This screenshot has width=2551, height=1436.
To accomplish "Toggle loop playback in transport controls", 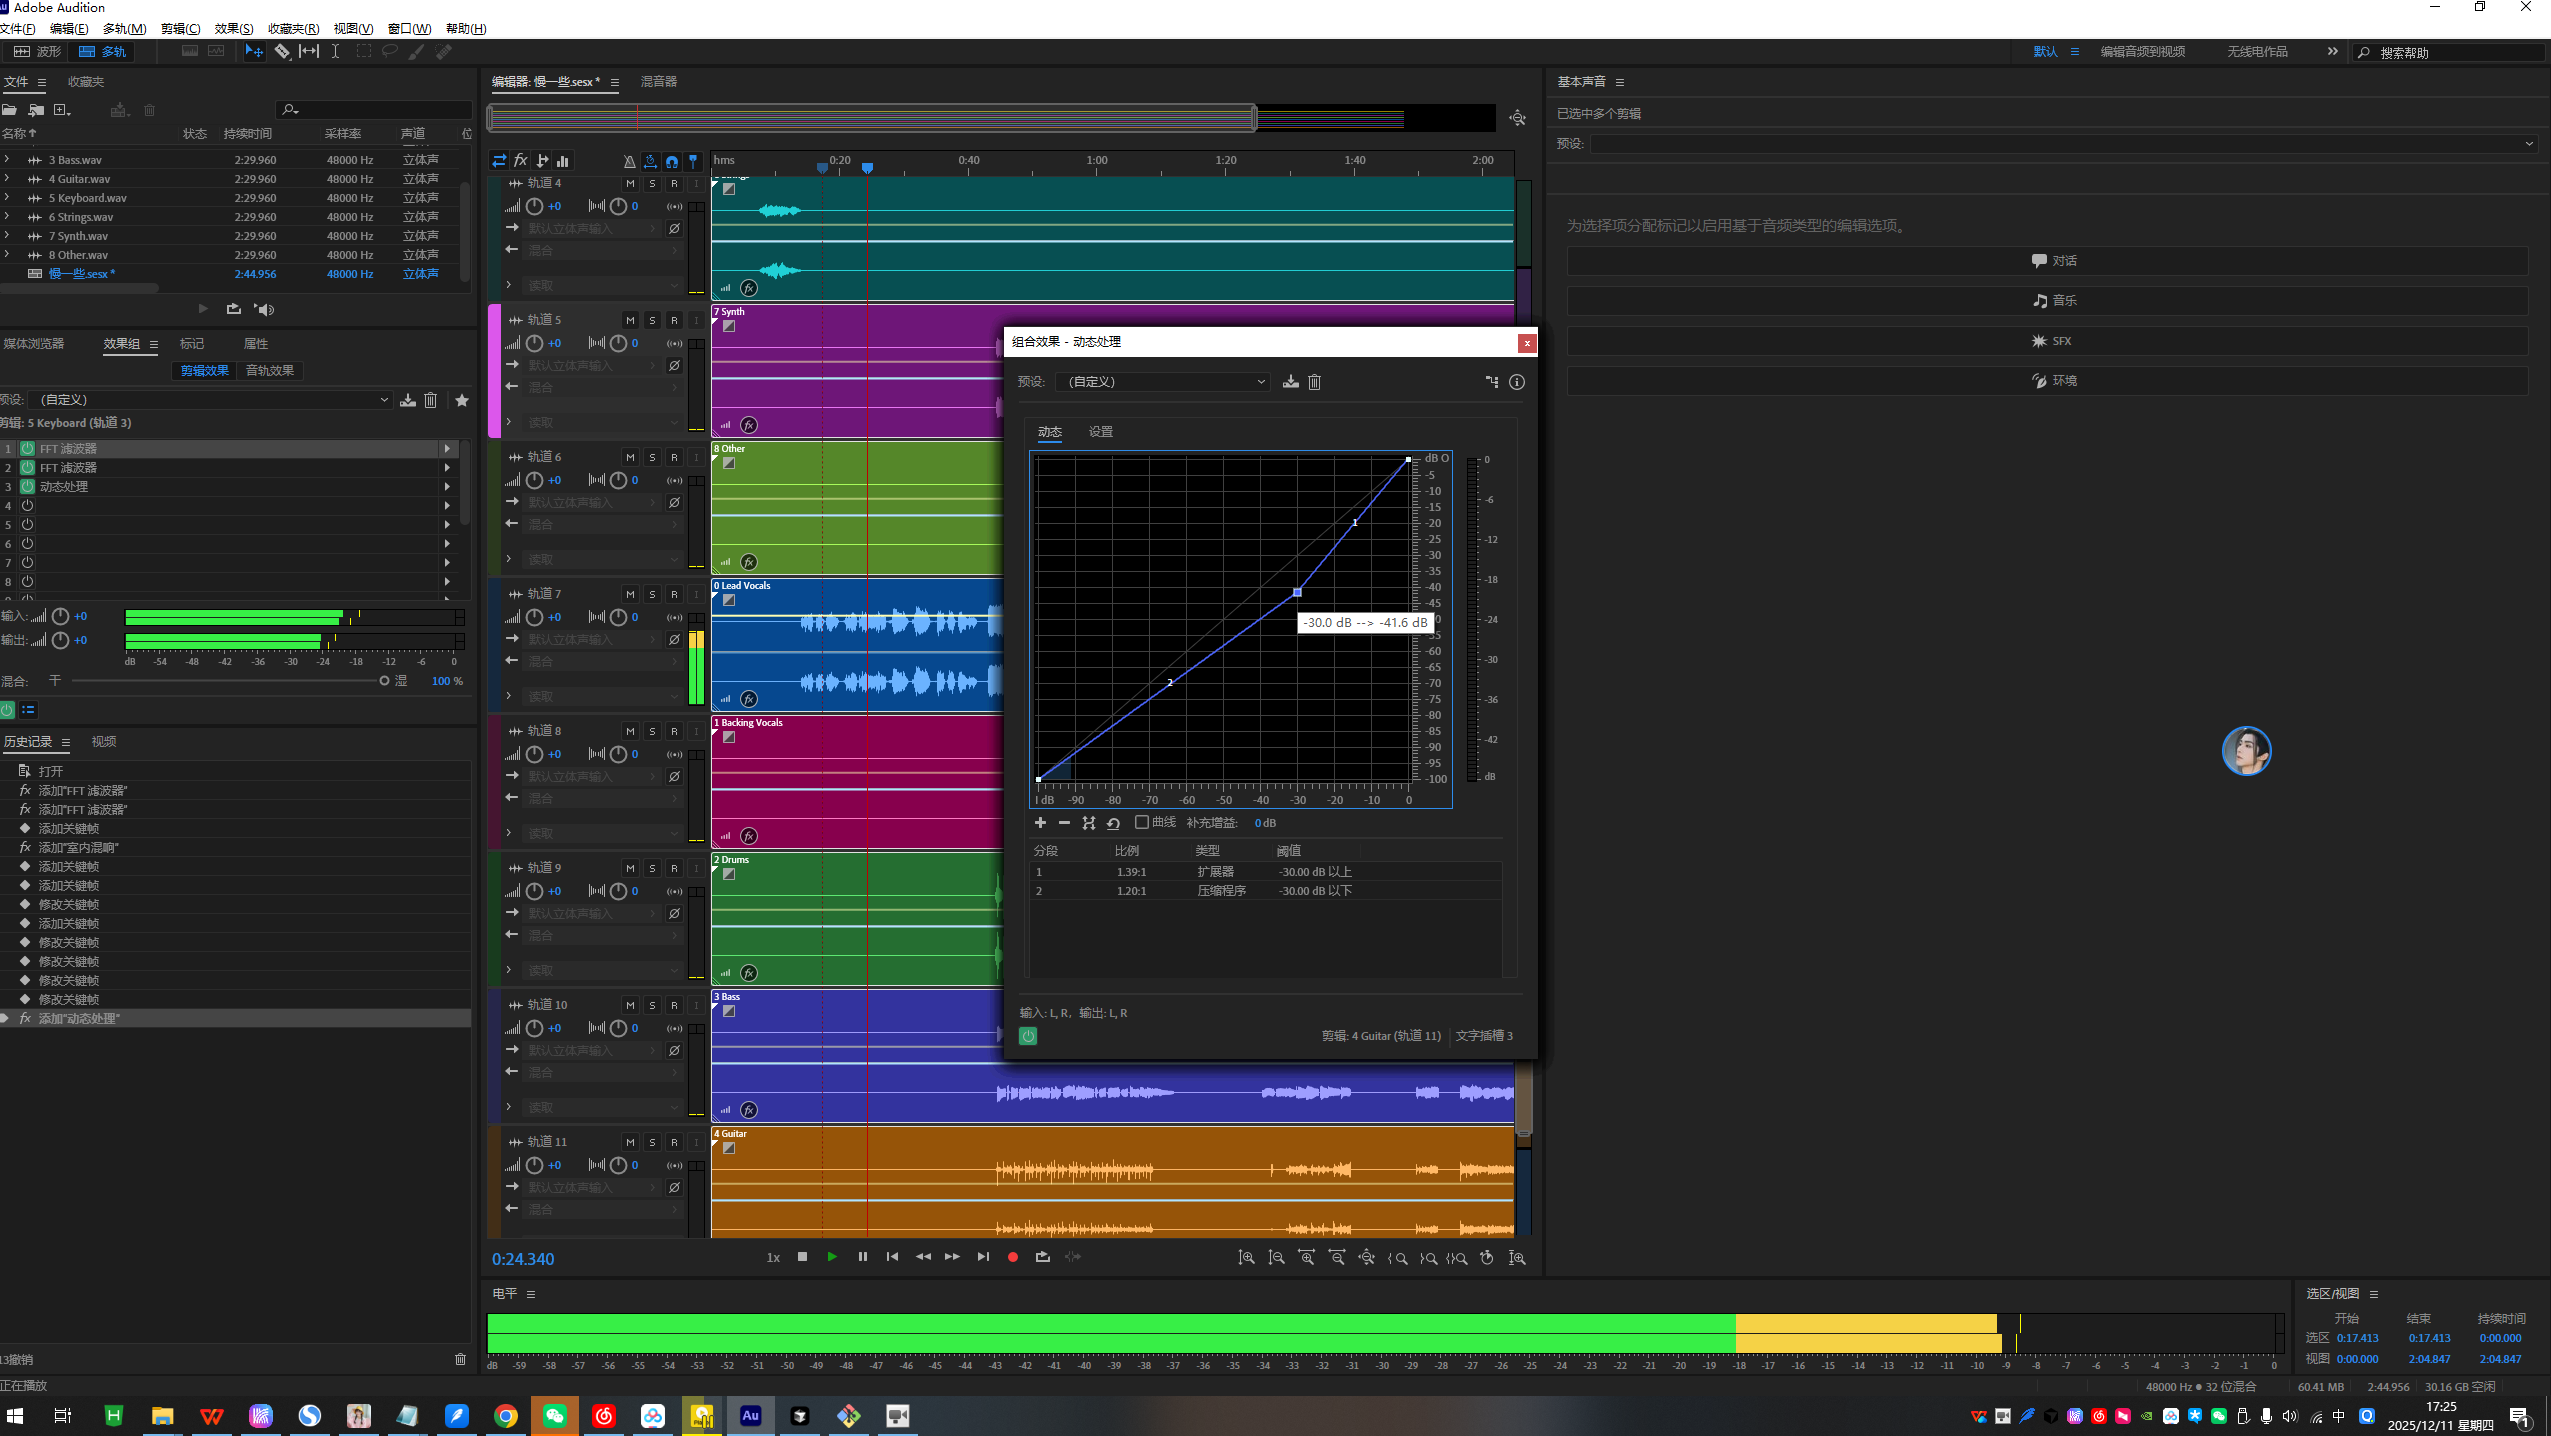I will tap(1043, 1257).
